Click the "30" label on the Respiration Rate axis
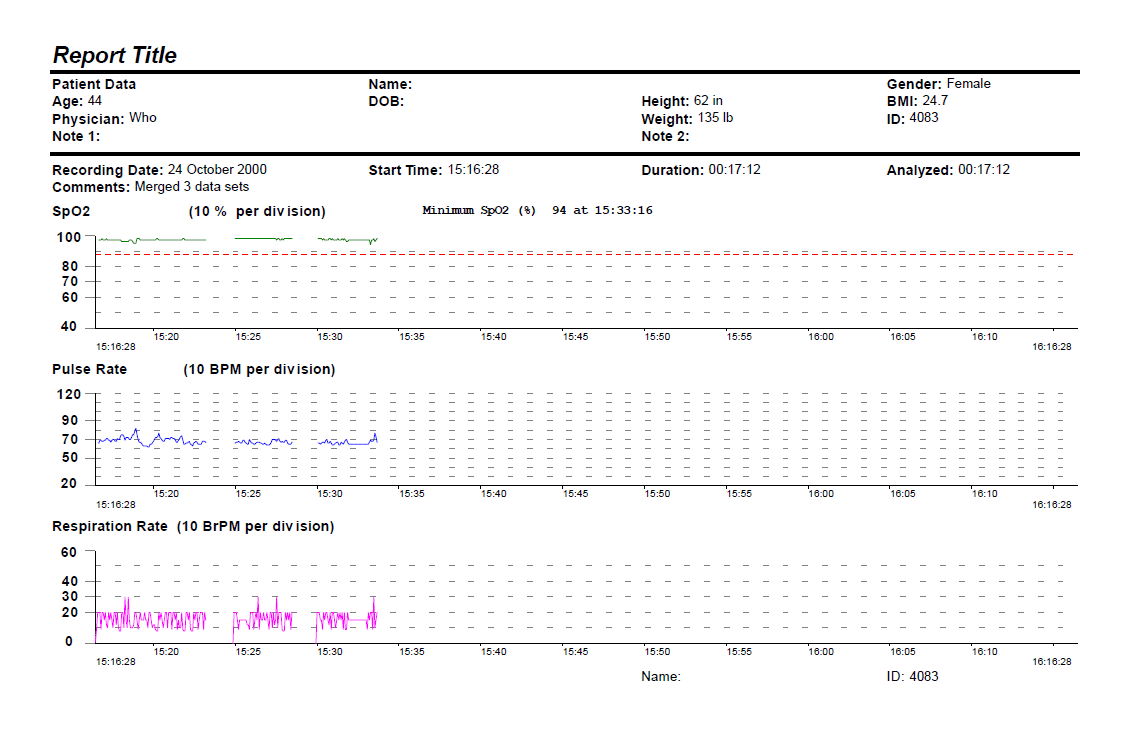 70,597
